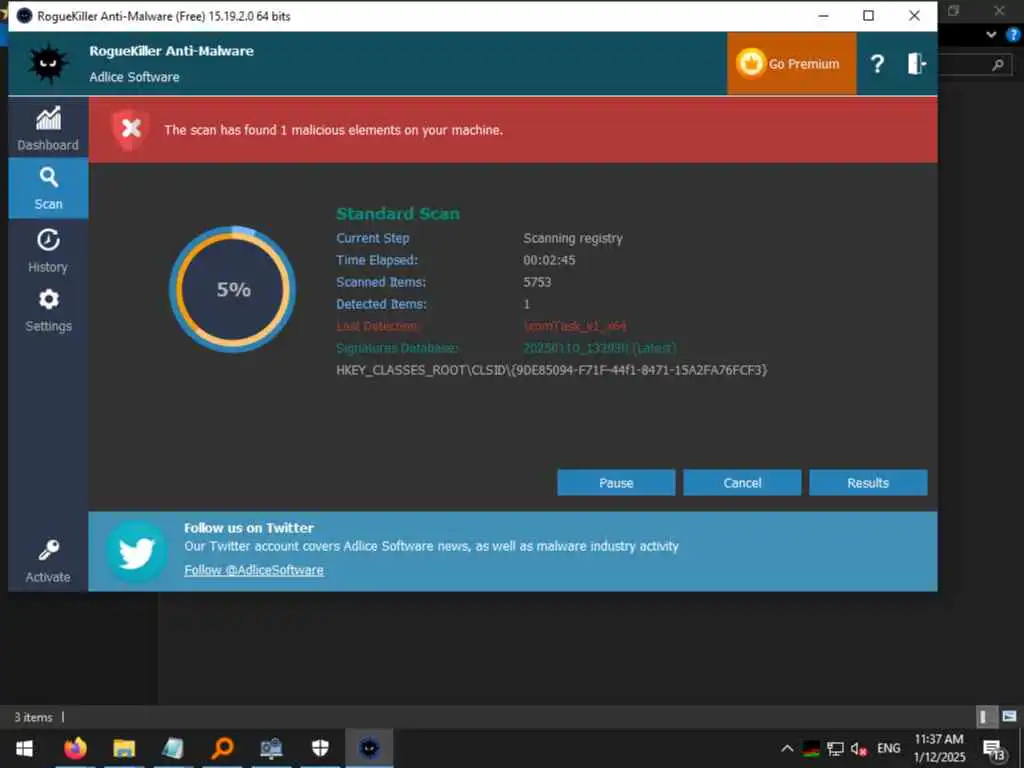Open the computer monitor app in taskbar
Image resolution: width=1024 pixels, height=768 pixels.
point(271,748)
